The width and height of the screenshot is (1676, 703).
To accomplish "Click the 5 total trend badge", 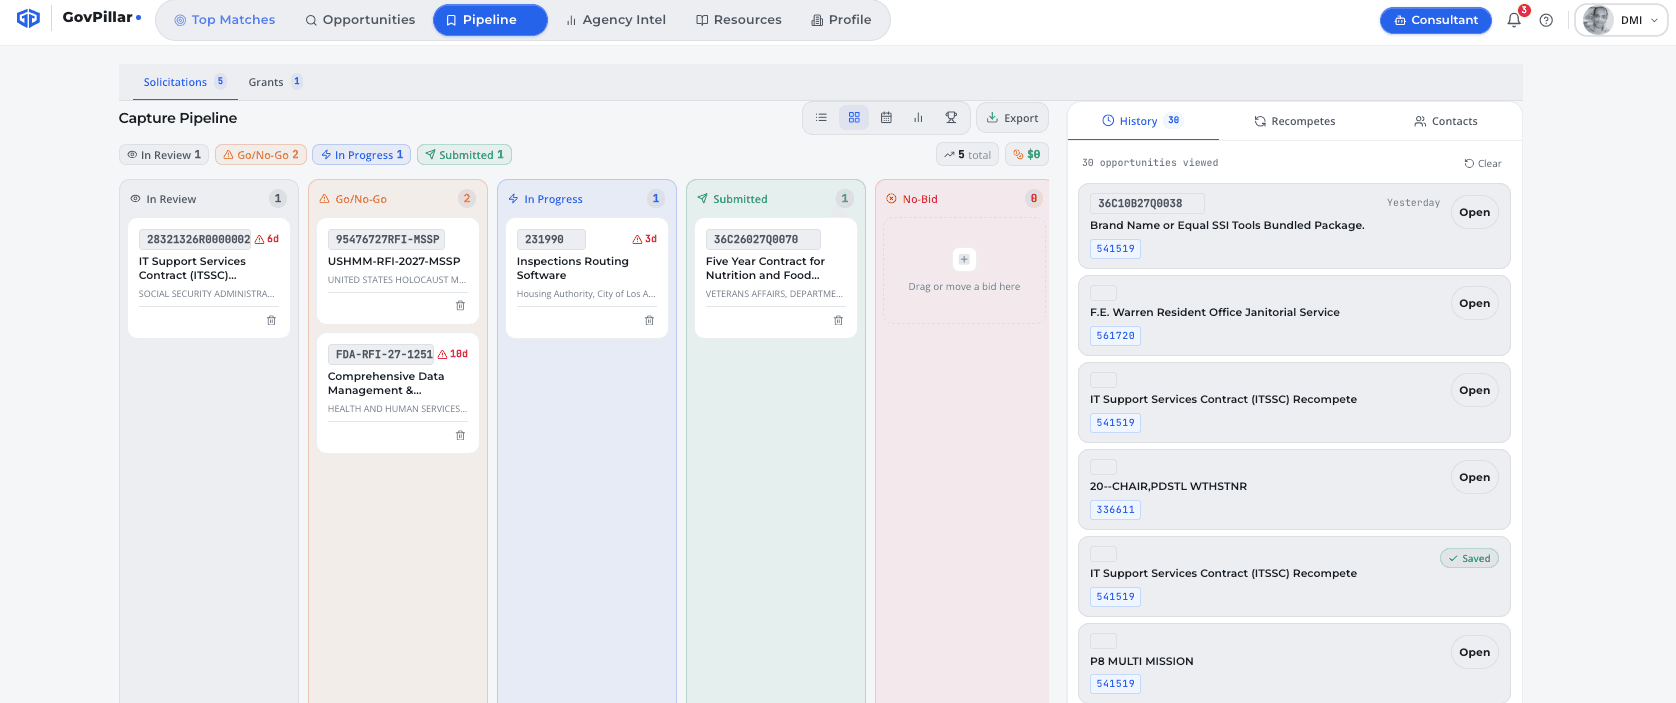I will coord(967,155).
